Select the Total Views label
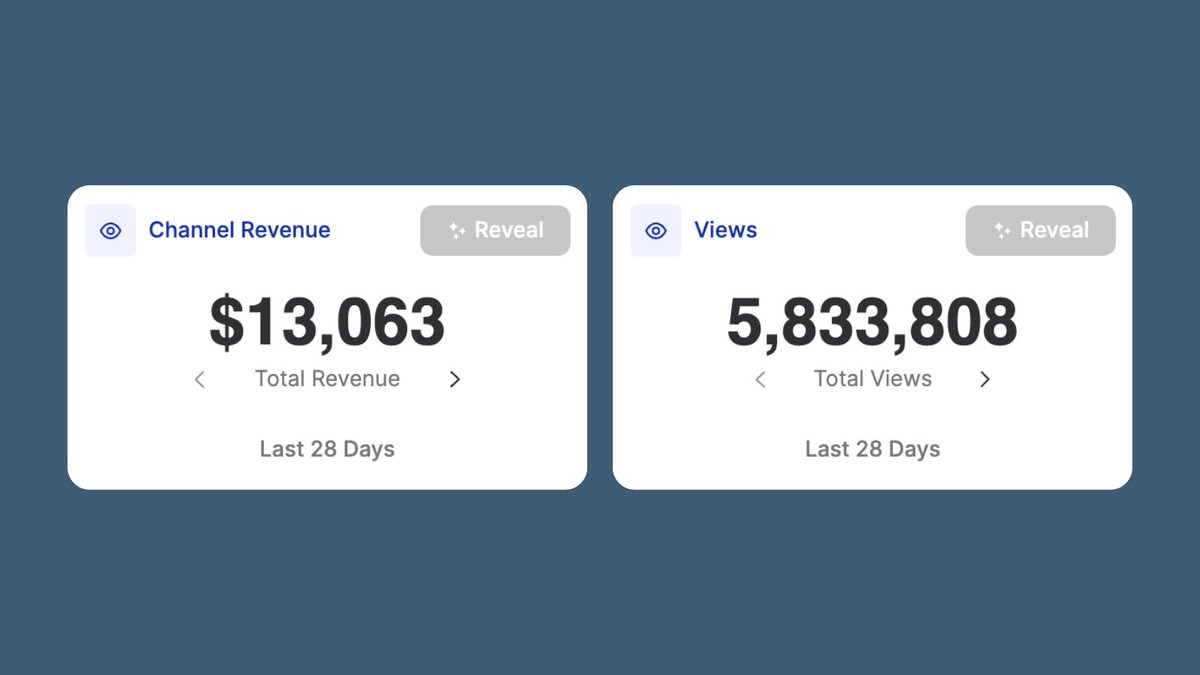Image resolution: width=1200 pixels, height=675 pixels. (873, 379)
